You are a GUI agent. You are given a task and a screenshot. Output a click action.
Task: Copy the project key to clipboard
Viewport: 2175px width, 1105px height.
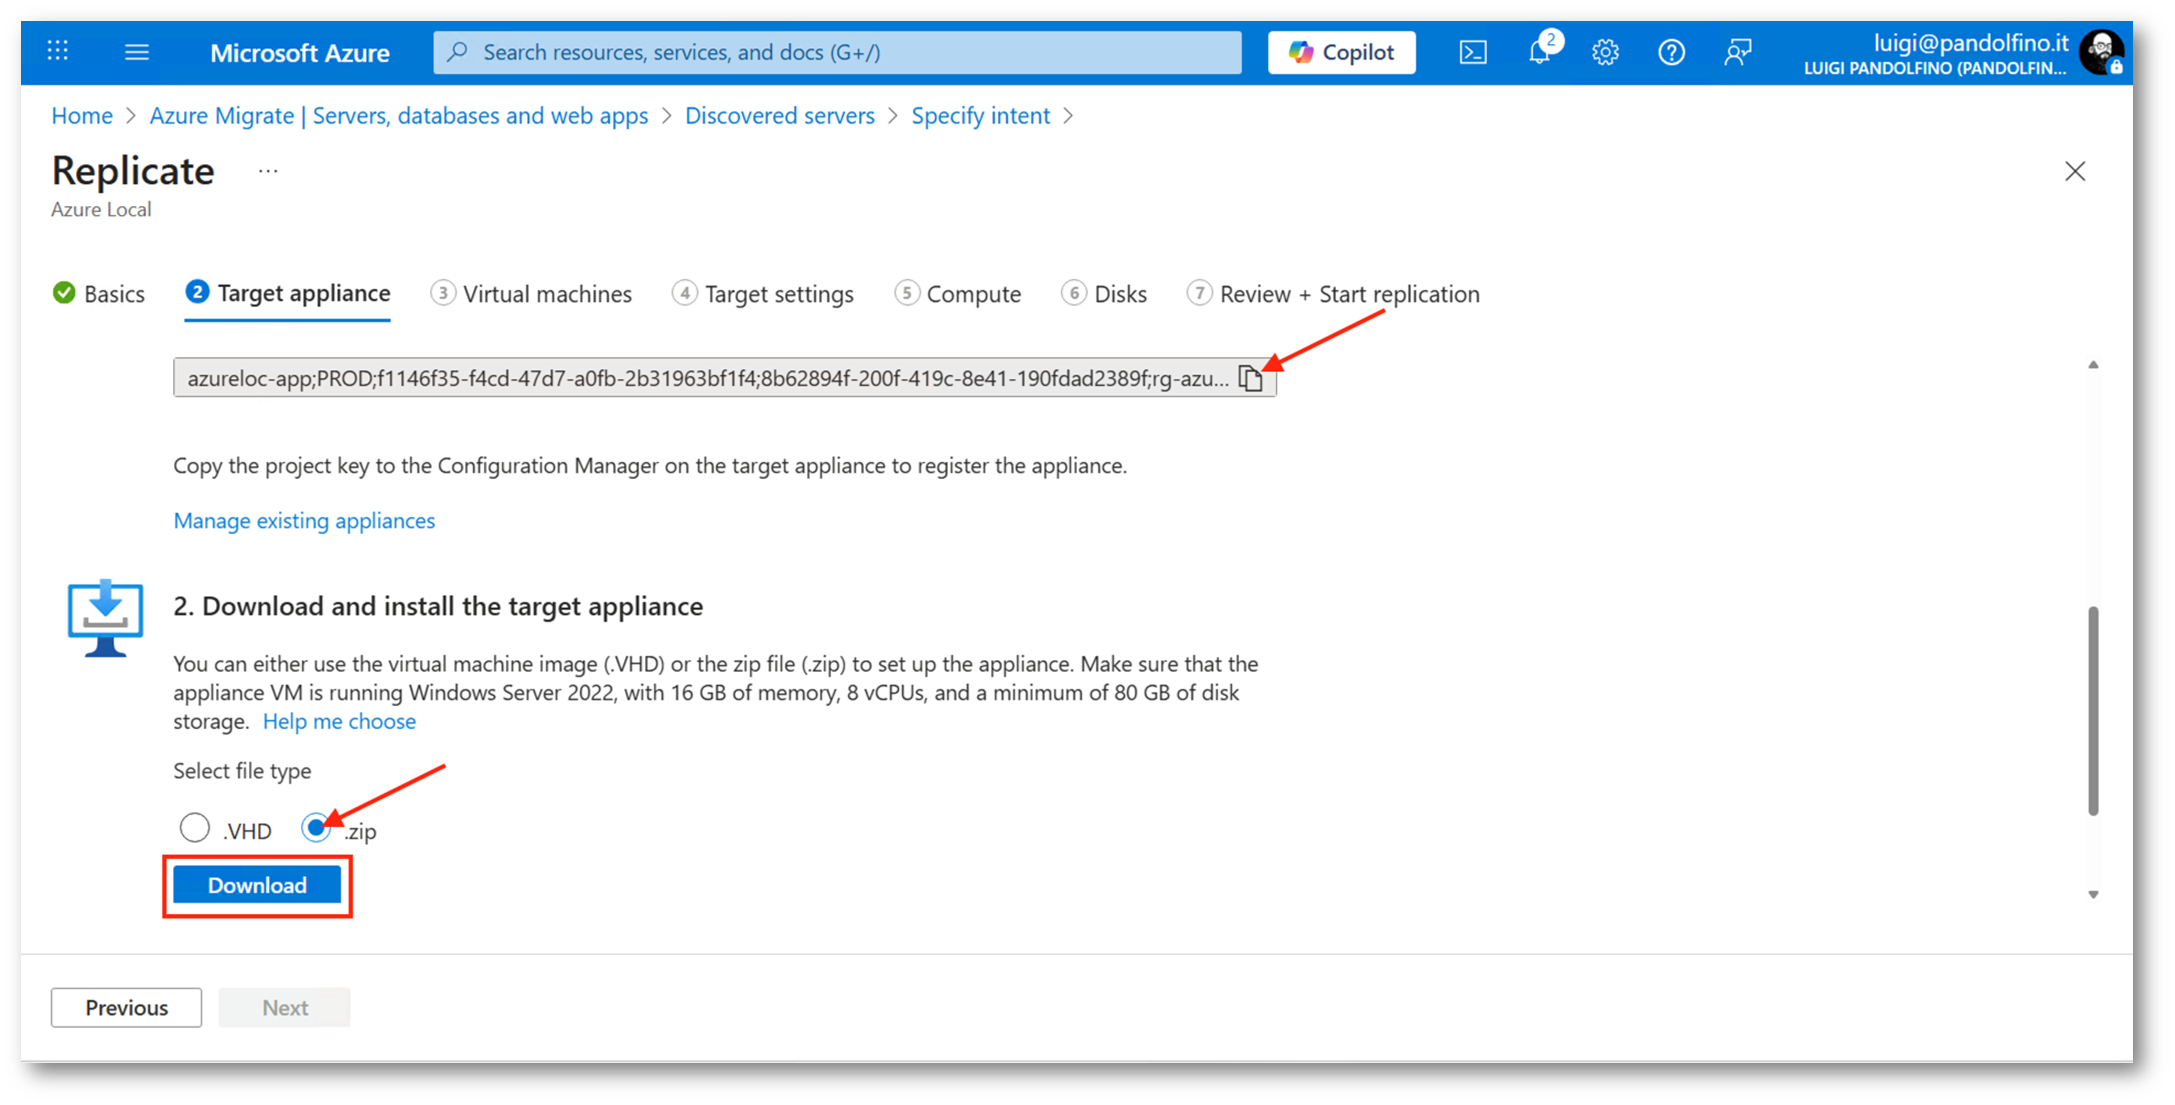point(1250,378)
